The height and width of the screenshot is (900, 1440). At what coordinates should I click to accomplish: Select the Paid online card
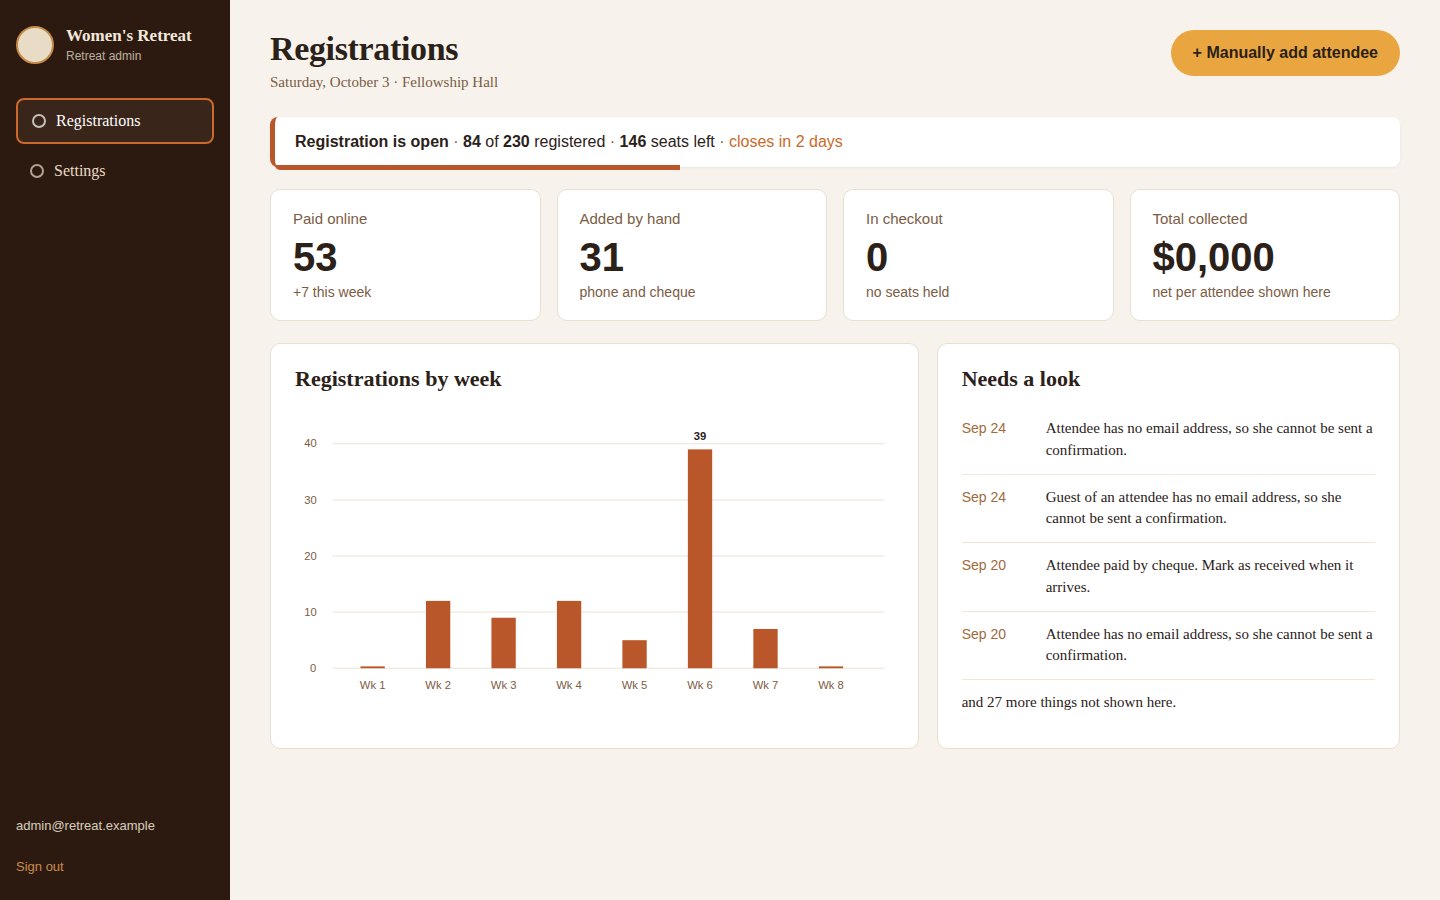coord(405,255)
